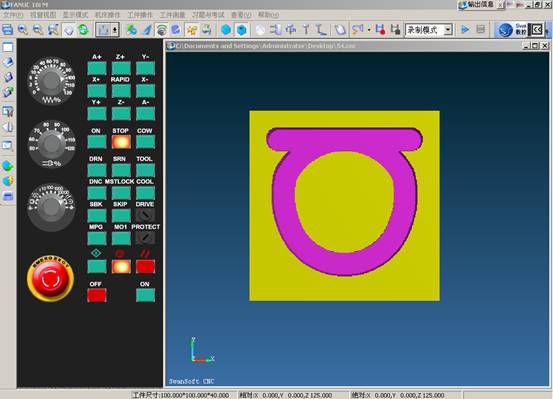Open the last menu bar item

268,15
